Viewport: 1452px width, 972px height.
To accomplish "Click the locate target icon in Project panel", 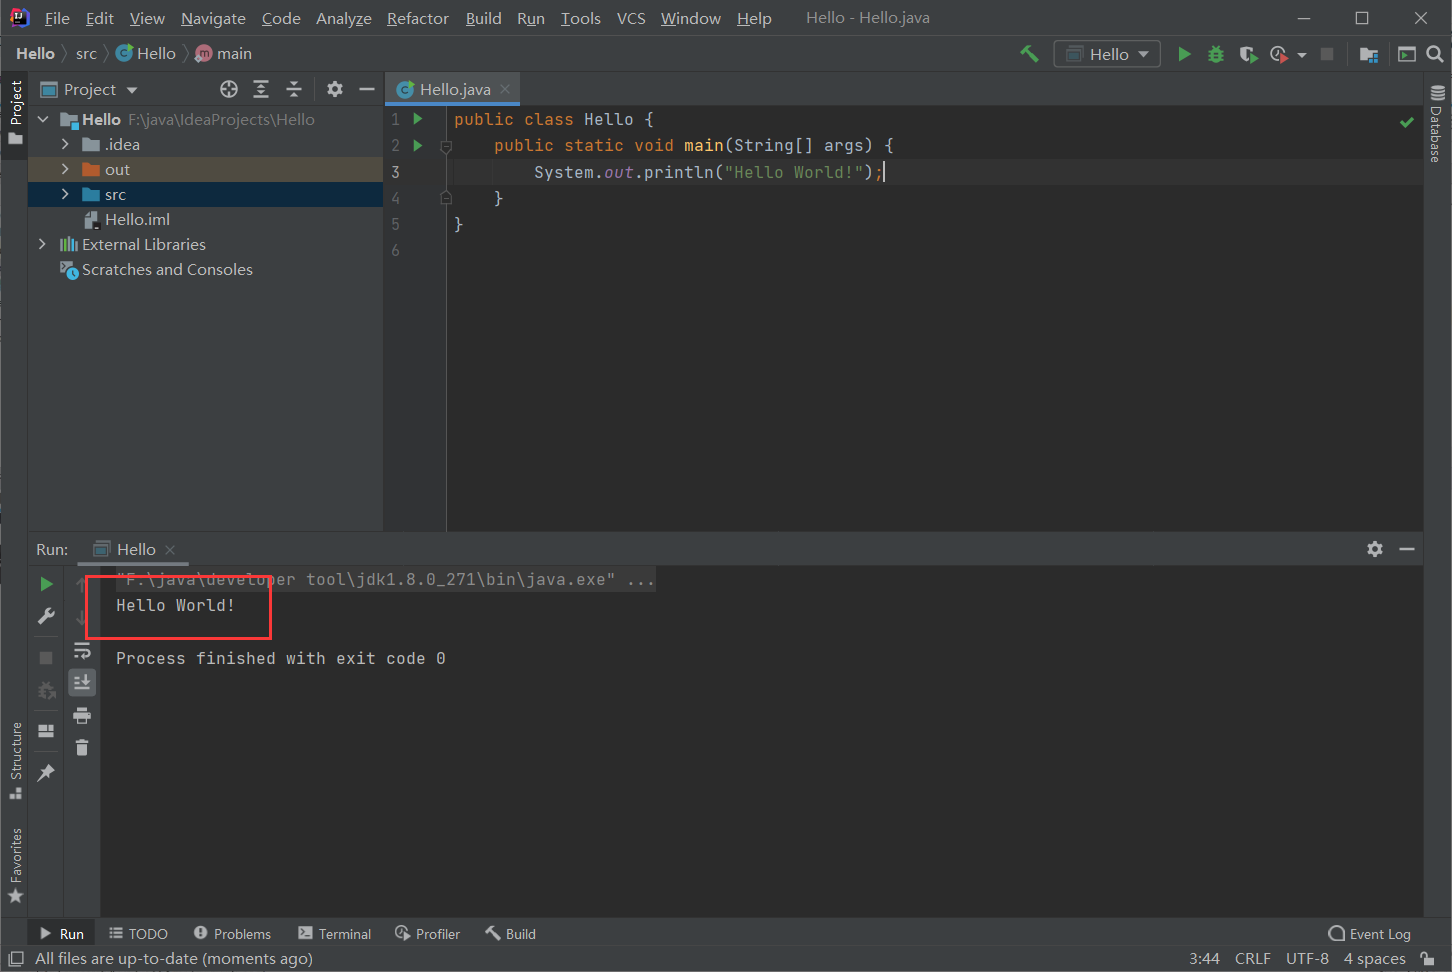I will (229, 89).
